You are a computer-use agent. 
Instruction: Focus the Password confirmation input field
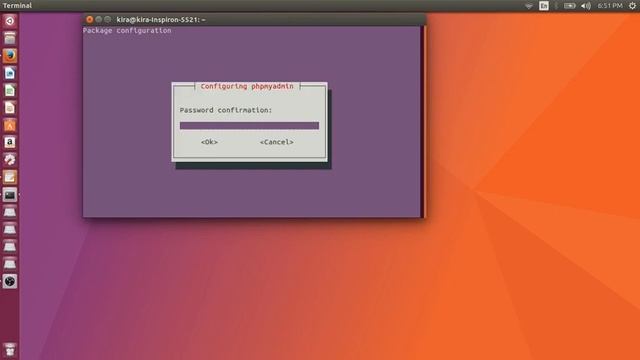pos(249,125)
